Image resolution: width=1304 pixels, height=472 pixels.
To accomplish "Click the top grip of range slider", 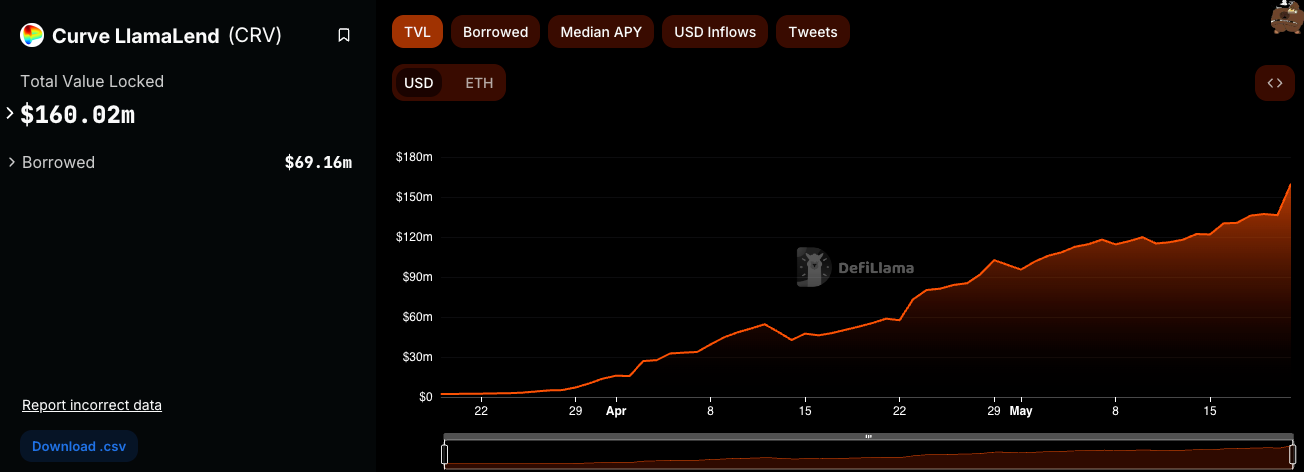I will (868, 437).
